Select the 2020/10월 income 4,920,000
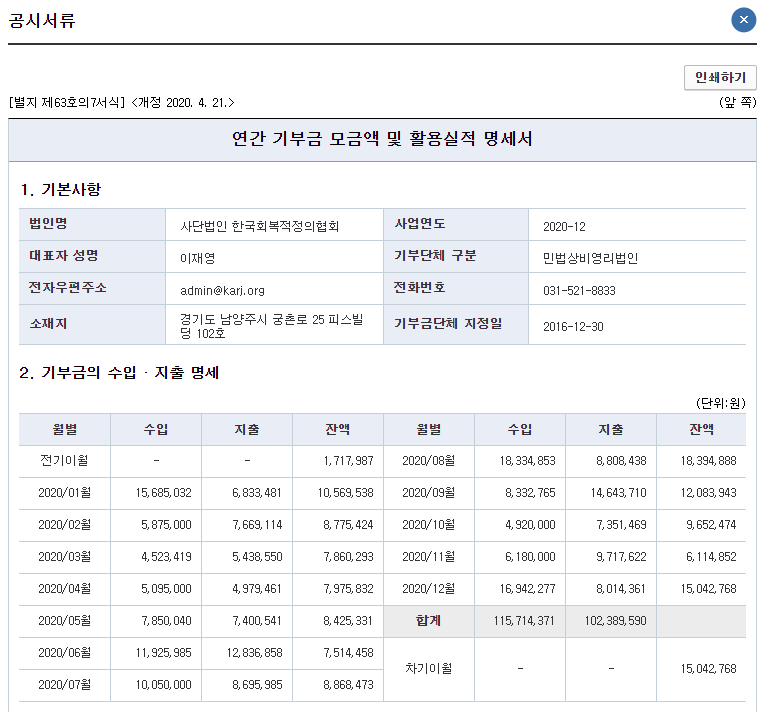The height and width of the screenshot is (712, 767). tap(530, 525)
